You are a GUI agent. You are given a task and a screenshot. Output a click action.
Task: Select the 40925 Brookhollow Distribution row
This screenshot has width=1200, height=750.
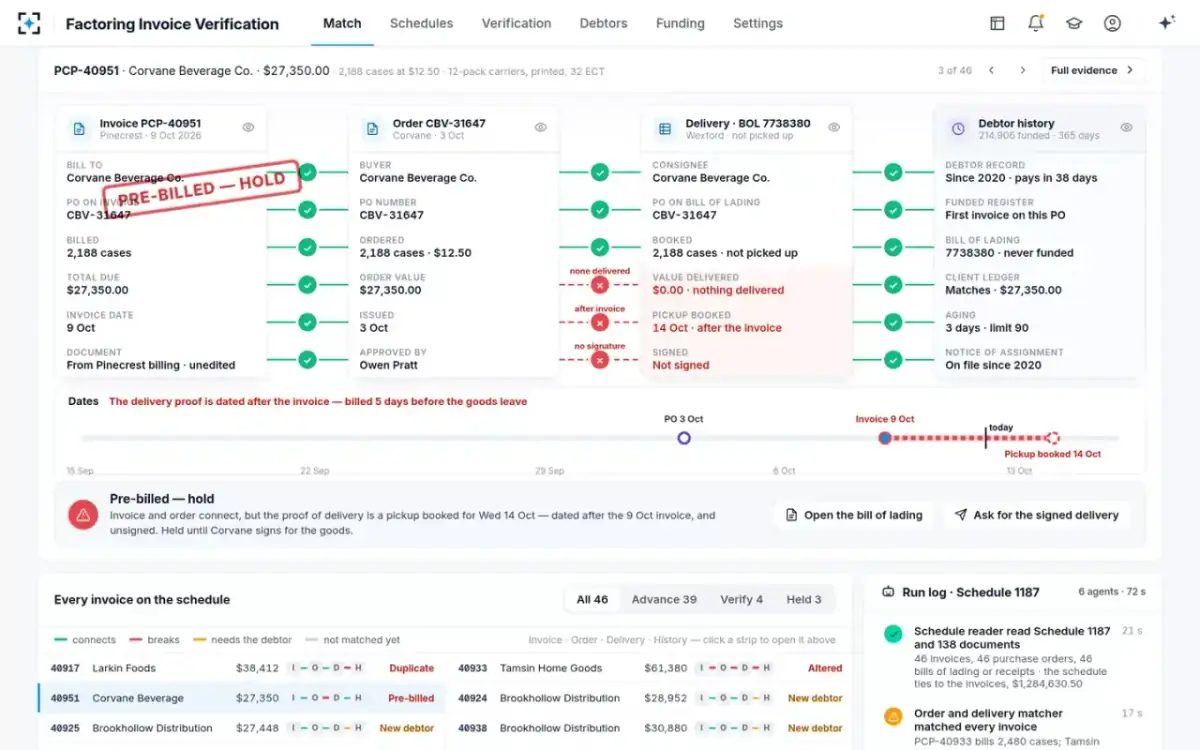click(243, 728)
